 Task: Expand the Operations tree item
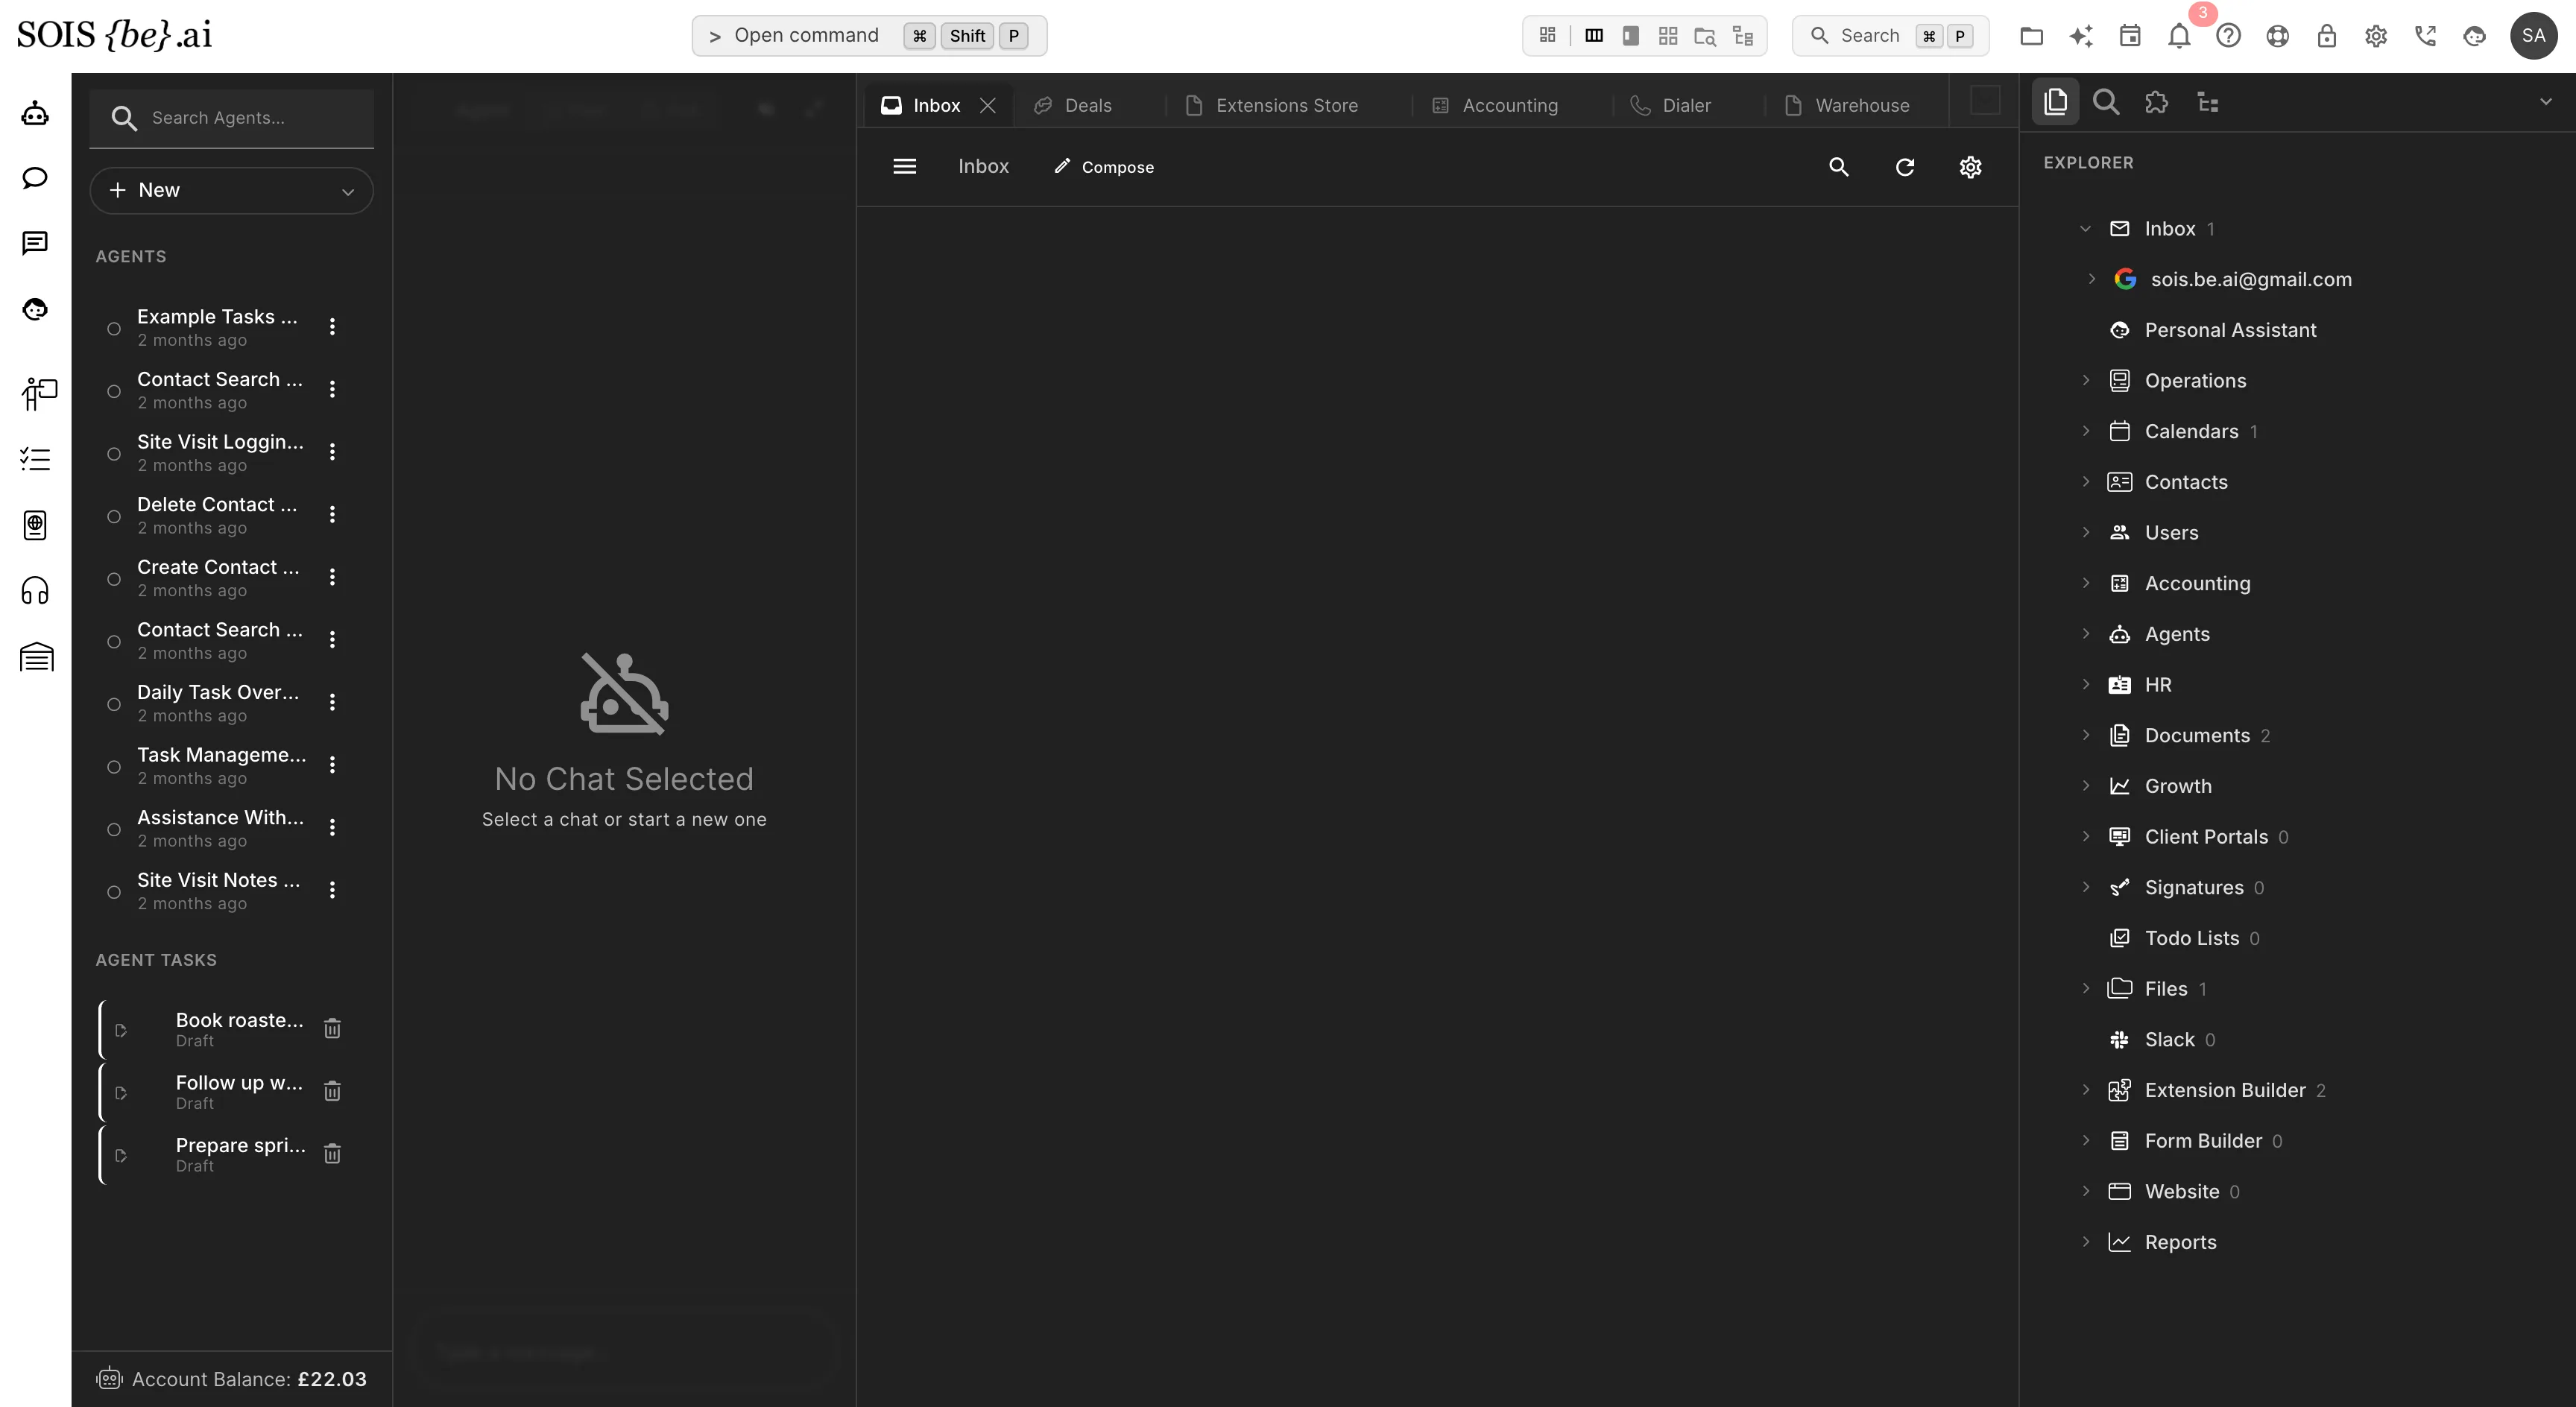[2086, 380]
